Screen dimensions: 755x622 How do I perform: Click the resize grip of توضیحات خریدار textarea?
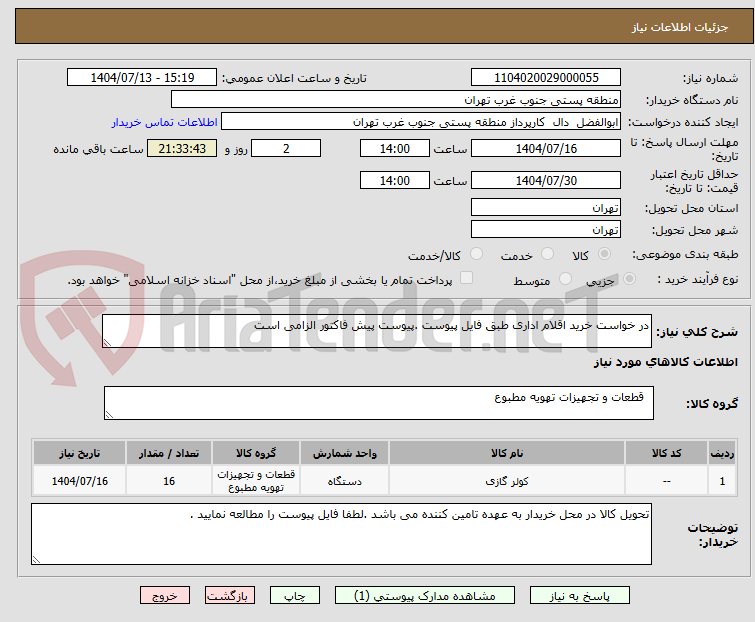pyautogui.click(x=37, y=559)
